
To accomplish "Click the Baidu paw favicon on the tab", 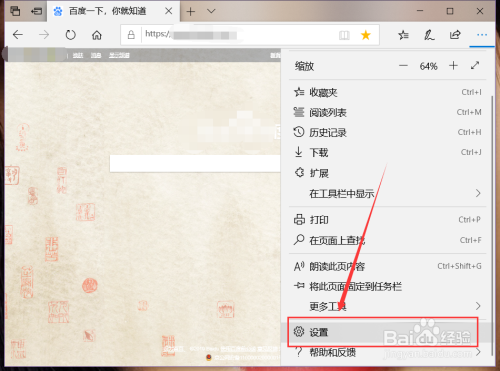I will point(58,12).
